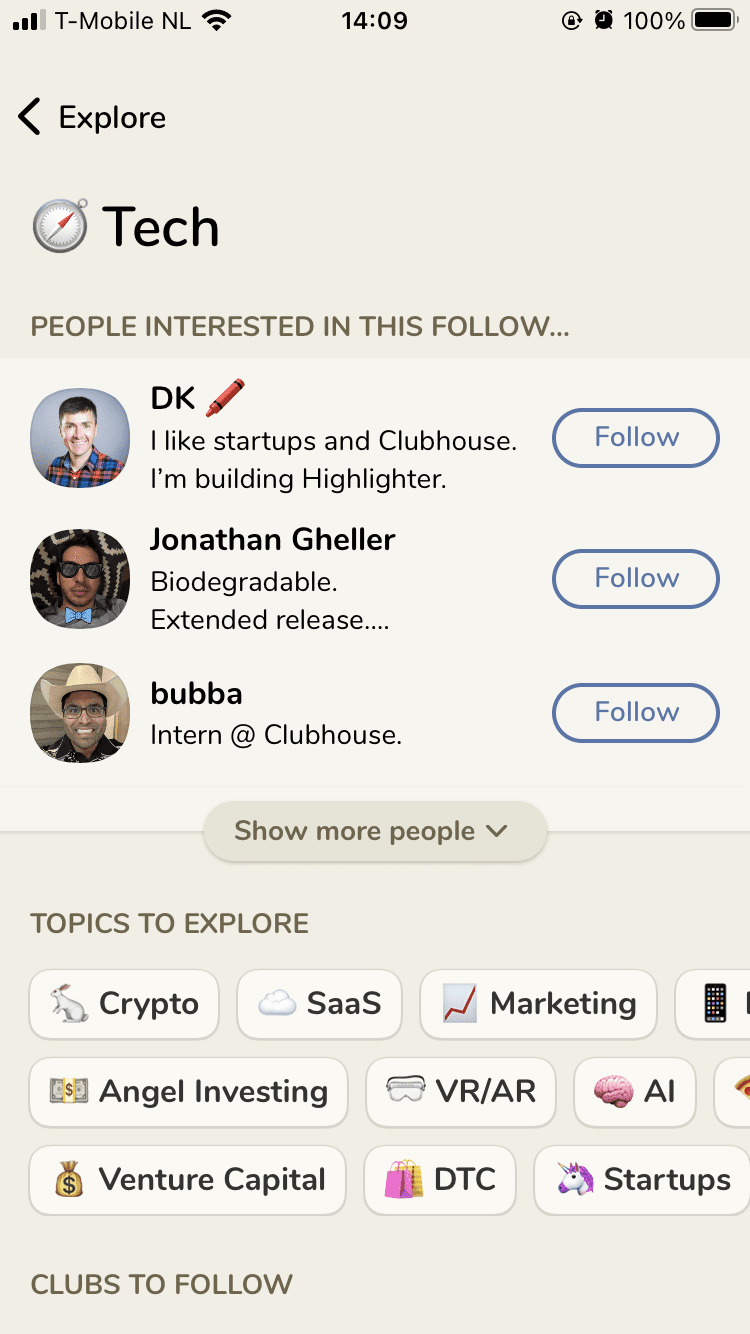This screenshot has width=750, height=1334.
Task: Tap bubba's cowboy hat avatar
Action: click(80, 713)
